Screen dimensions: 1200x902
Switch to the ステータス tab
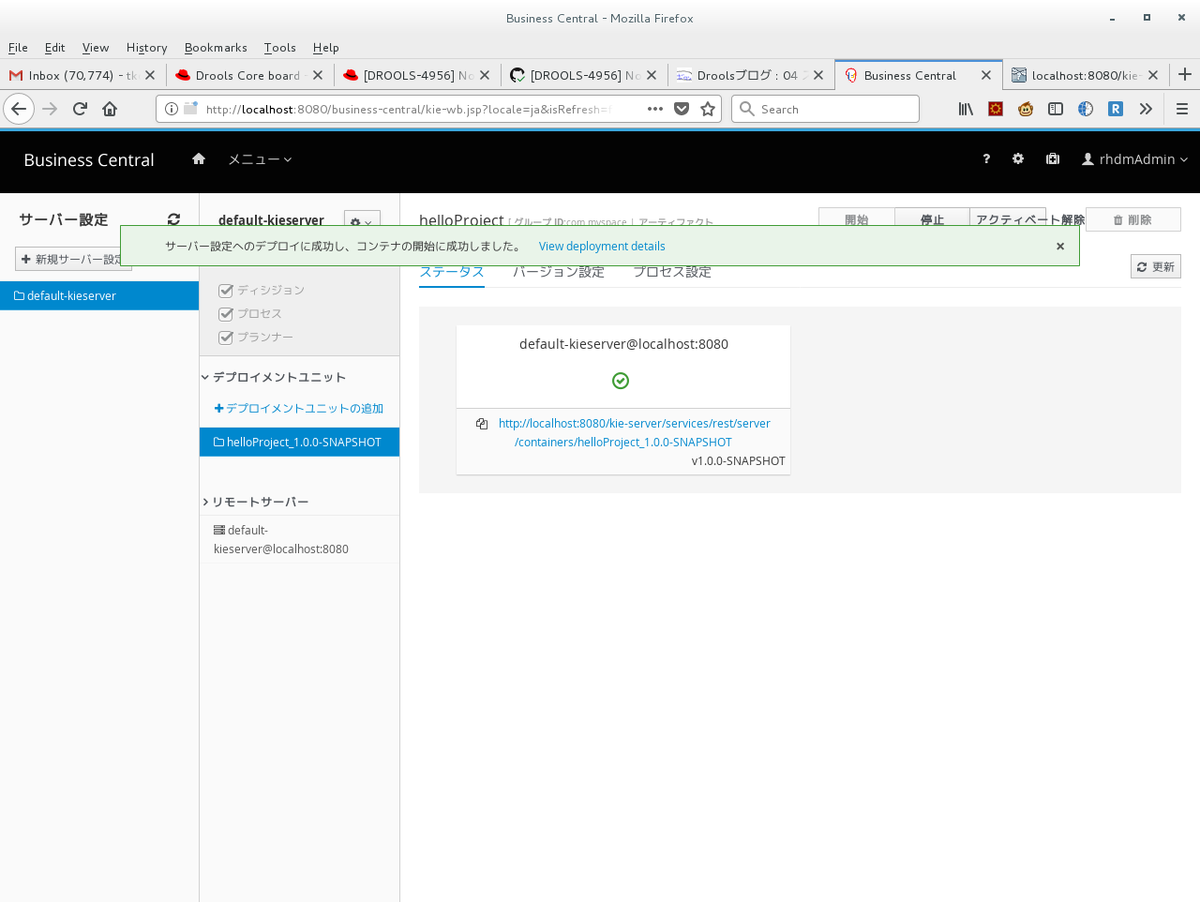(x=452, y=272)
